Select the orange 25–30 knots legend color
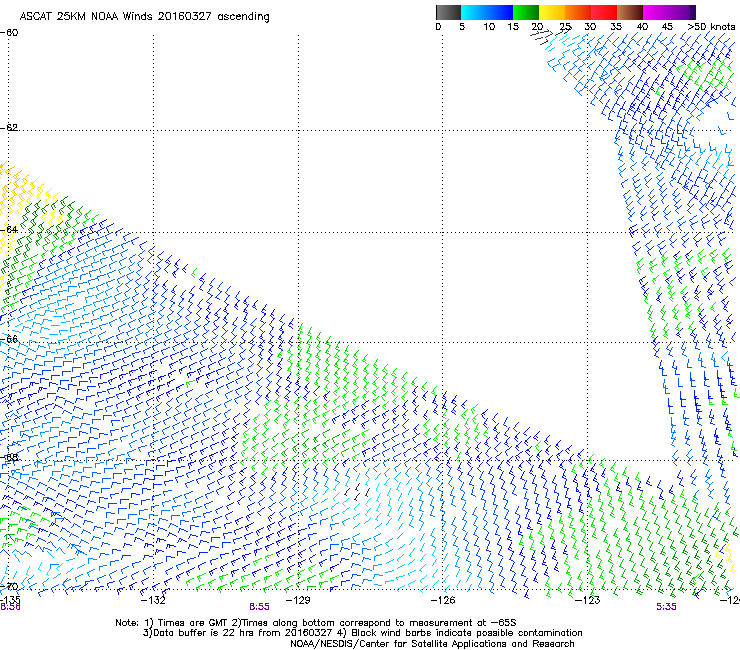The image size is (740, 650). tap(578, 12)
